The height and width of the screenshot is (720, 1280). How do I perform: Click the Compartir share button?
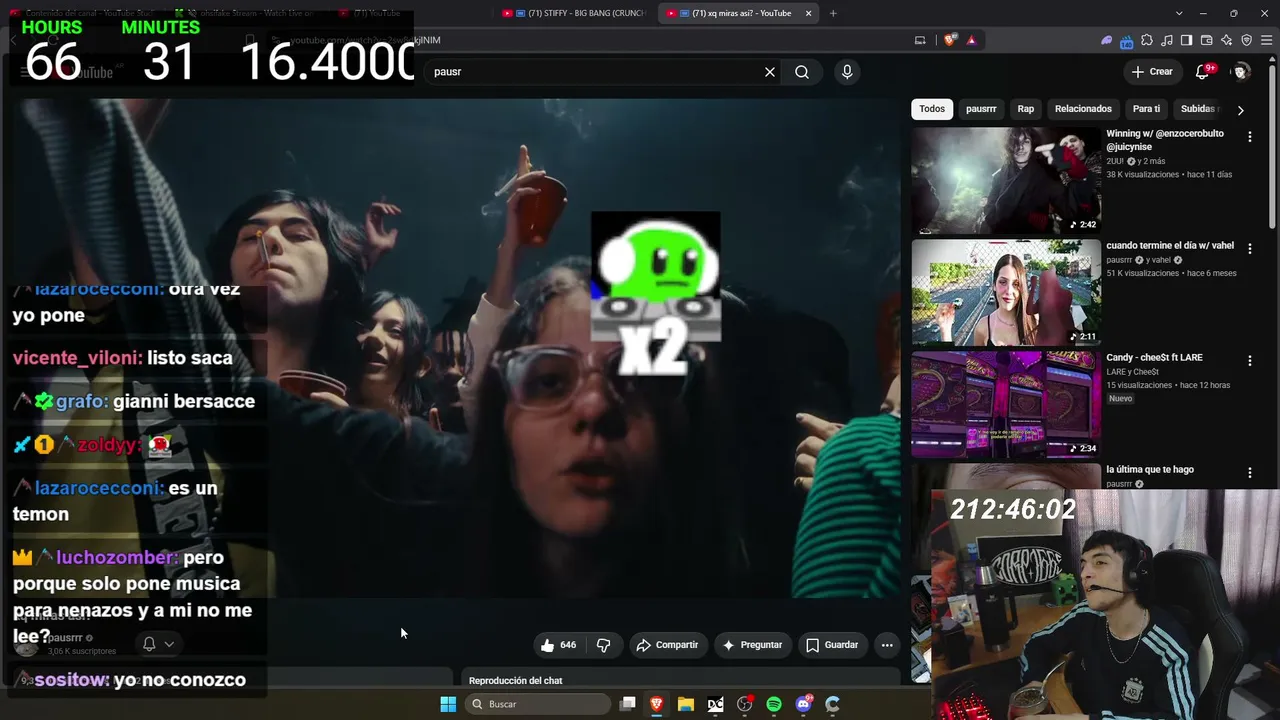(667, 645)
